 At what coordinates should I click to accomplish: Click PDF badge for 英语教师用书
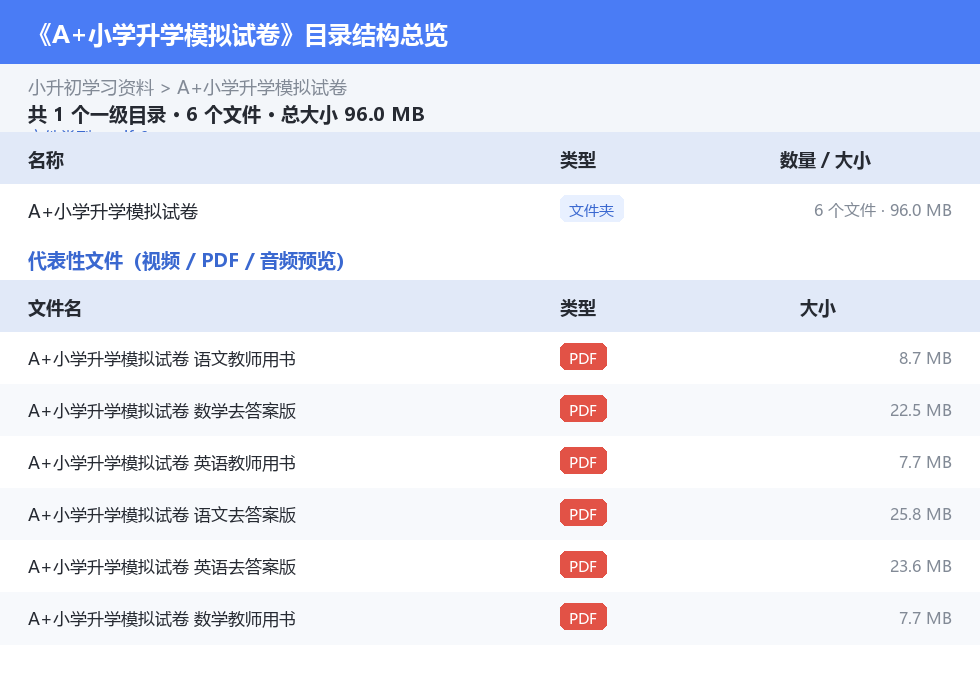[583, 461]
